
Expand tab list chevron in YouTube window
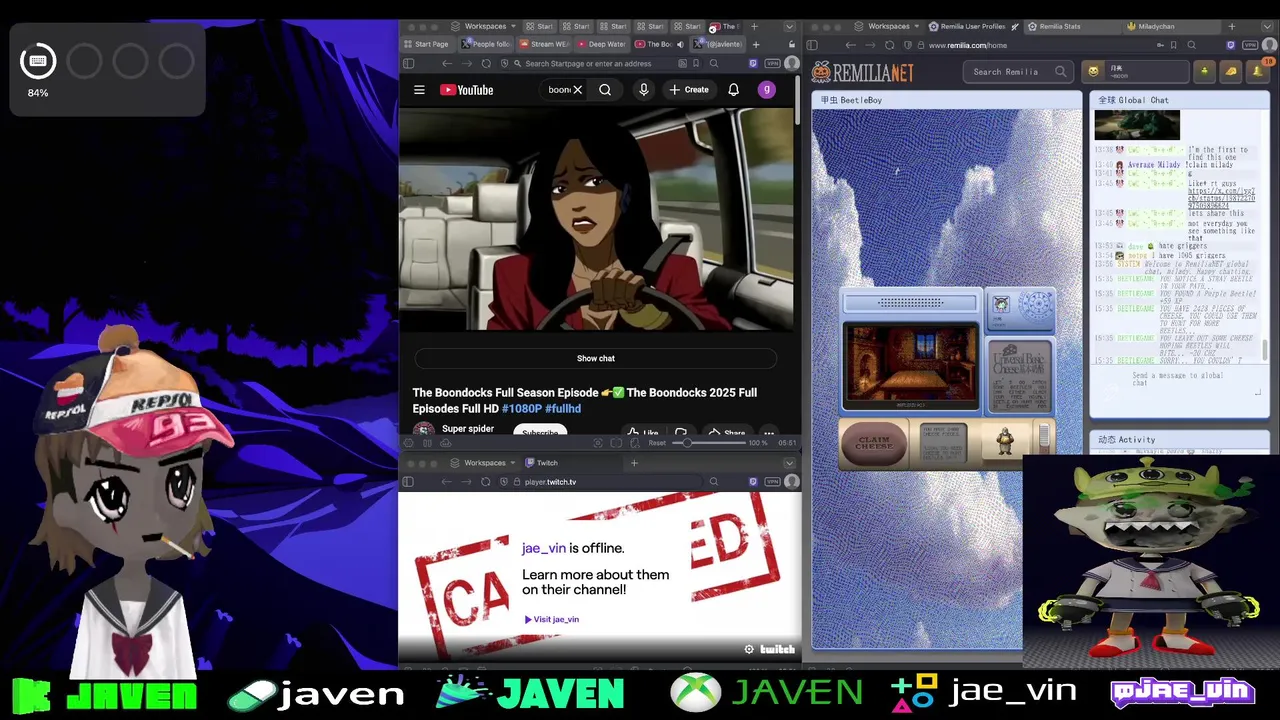[x=789, y=26]
